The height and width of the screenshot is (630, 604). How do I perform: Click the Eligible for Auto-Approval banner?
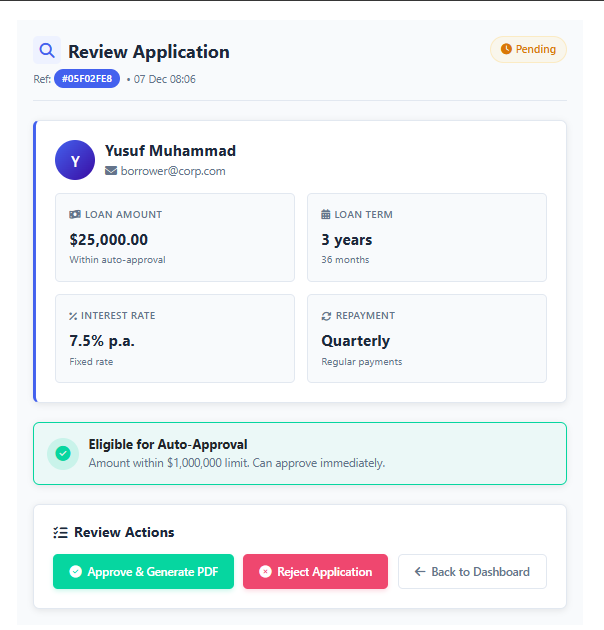click(x=300, y=453)
